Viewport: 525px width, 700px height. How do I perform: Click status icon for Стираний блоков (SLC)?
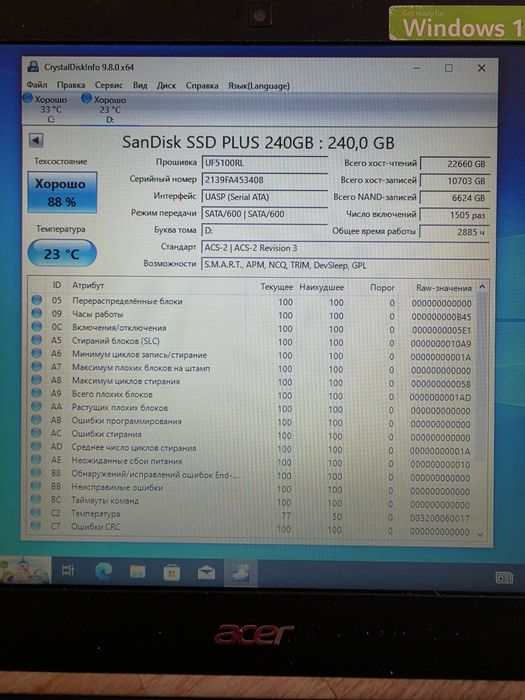tap(37, 340)
